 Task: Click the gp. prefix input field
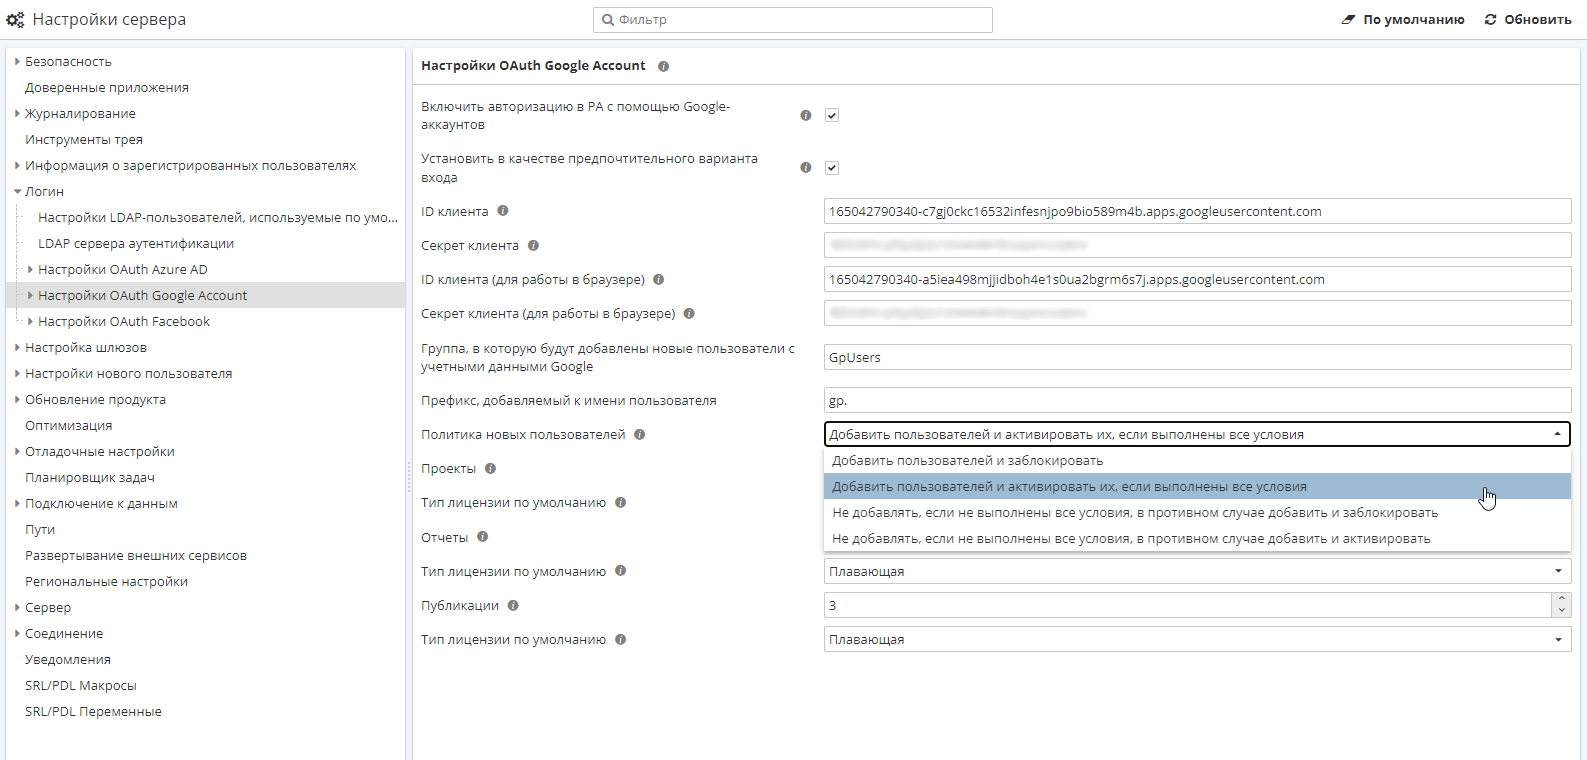[1197, 400]
